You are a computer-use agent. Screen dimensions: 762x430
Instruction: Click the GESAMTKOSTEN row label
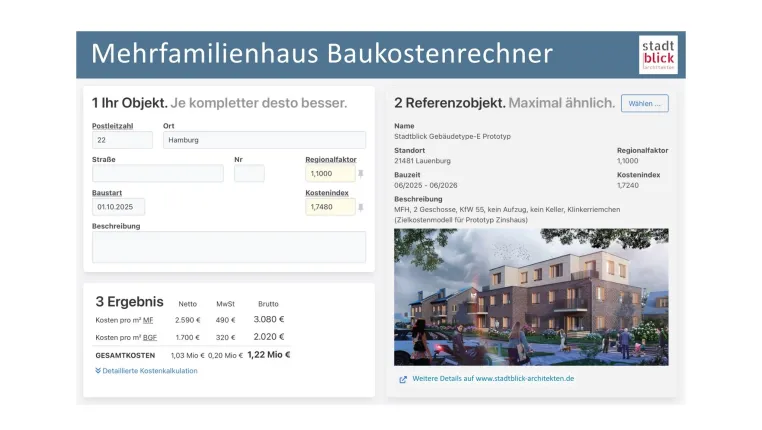125,356
